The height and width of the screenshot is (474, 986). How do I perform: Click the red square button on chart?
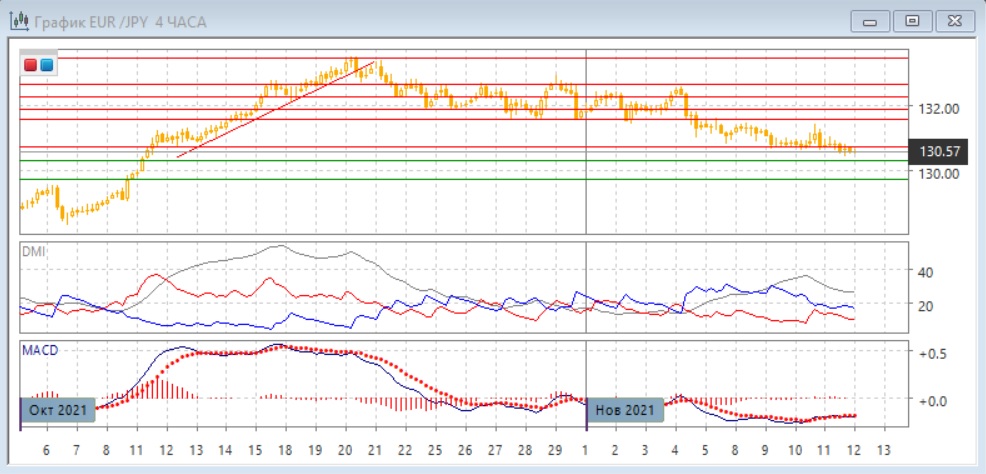click(32, 65)
